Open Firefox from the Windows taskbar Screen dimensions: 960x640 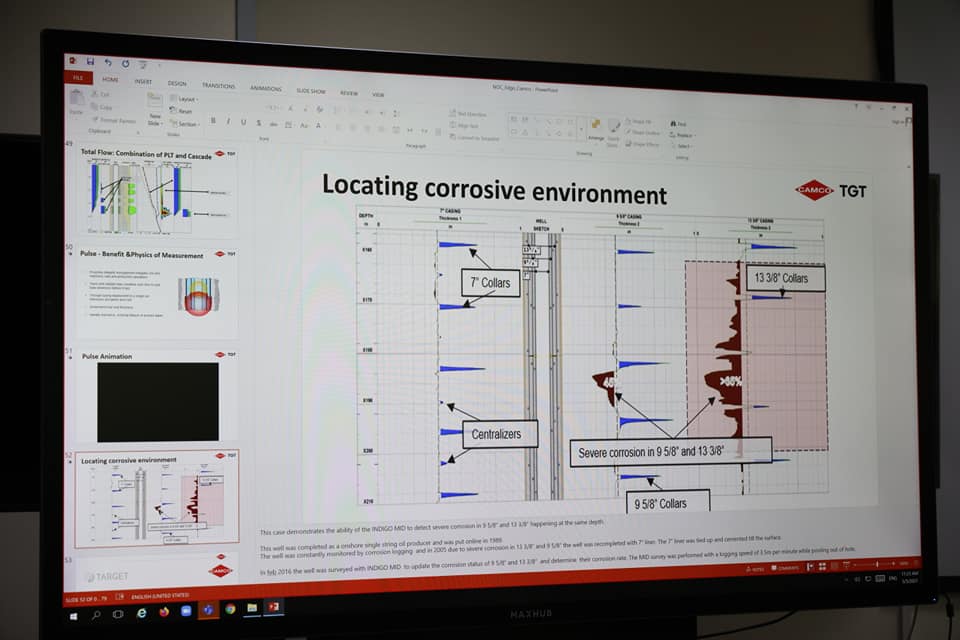[164, 611]
